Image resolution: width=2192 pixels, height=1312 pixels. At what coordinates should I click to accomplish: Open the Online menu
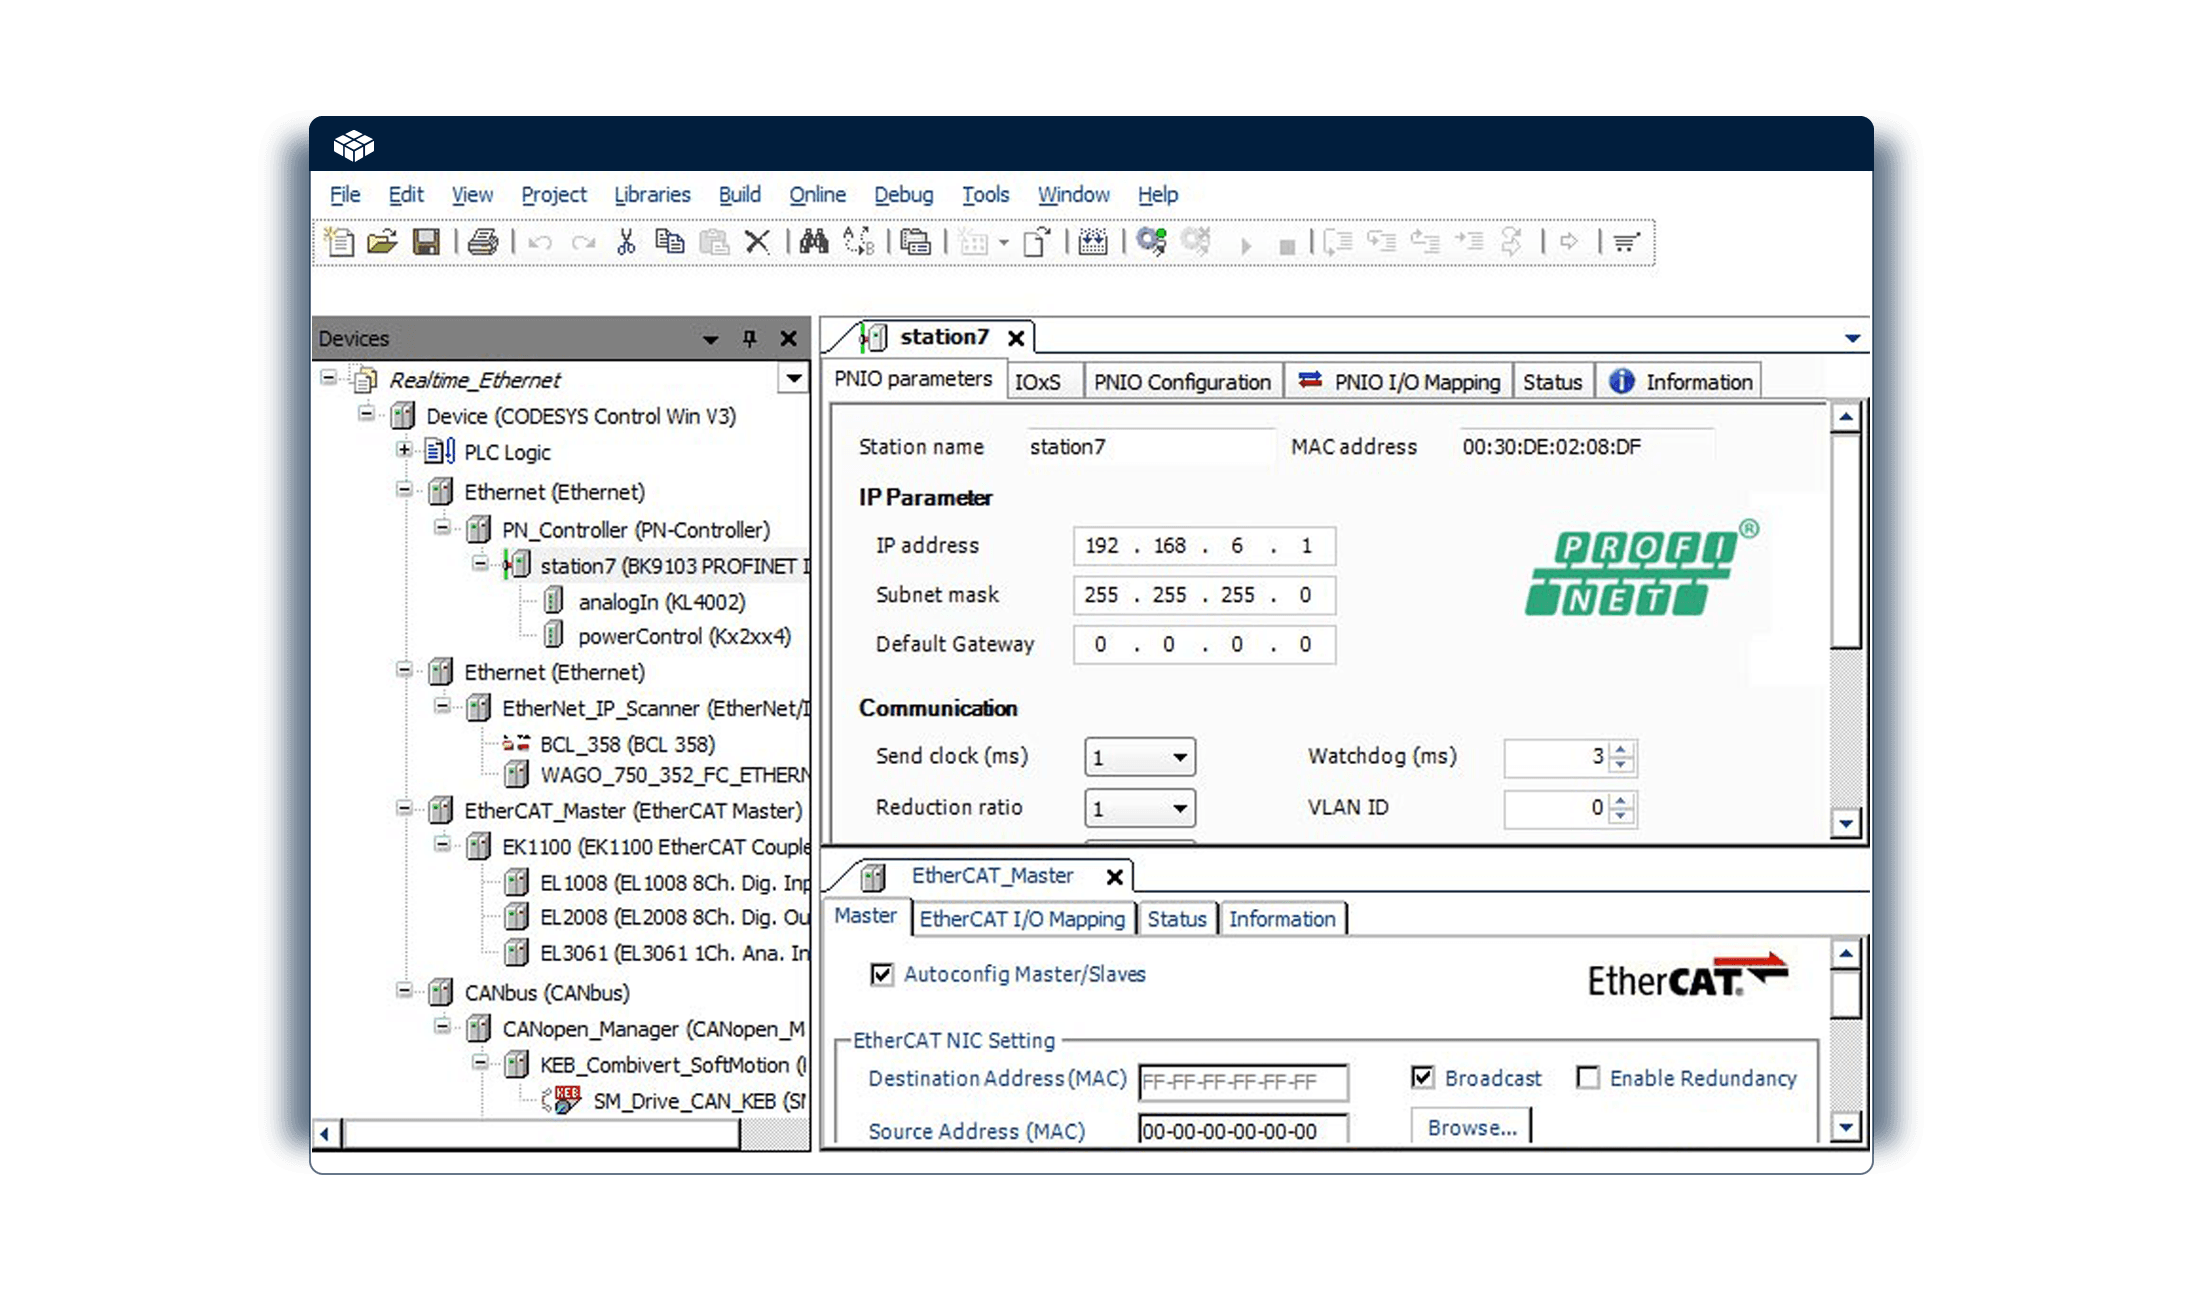click(816, 194)
